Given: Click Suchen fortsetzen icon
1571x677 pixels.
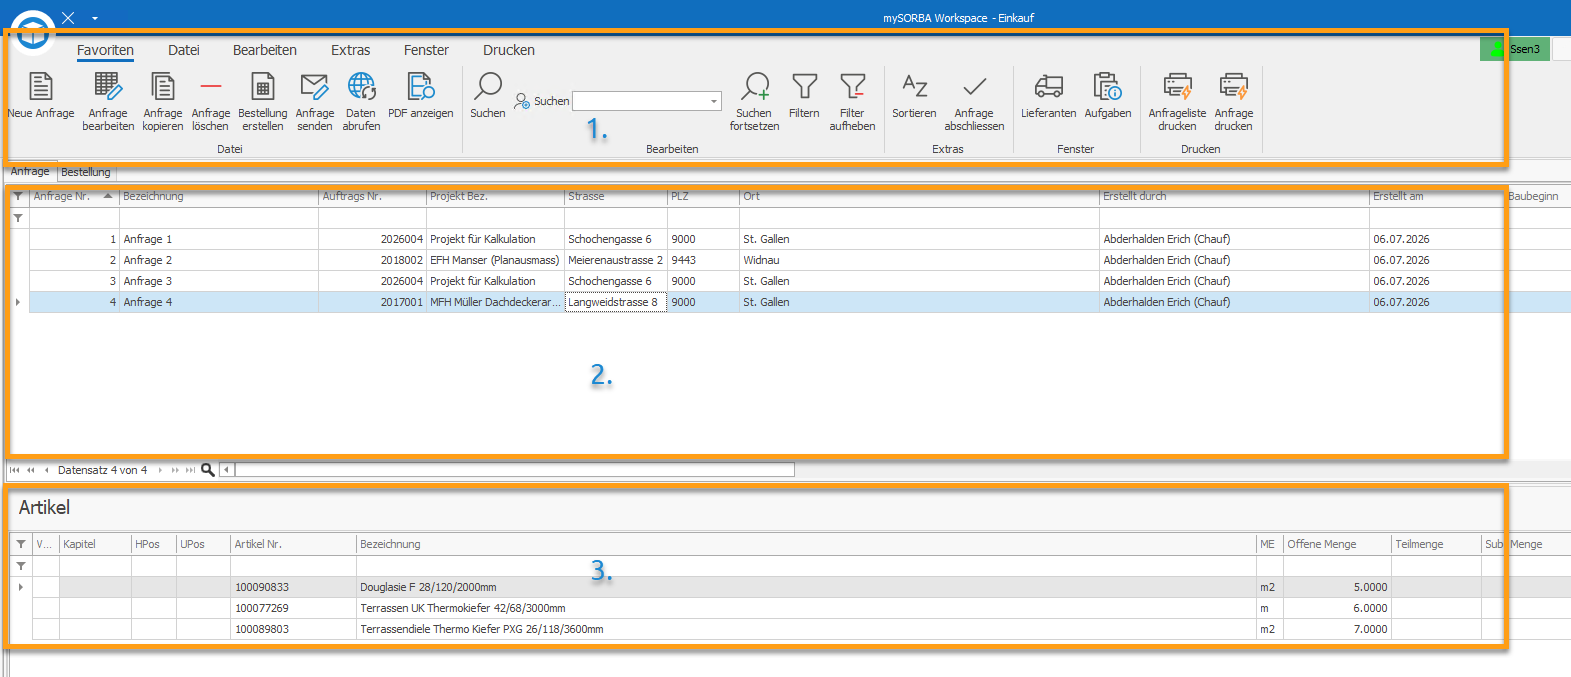Looking at the screenshot, I should (754, 87).
